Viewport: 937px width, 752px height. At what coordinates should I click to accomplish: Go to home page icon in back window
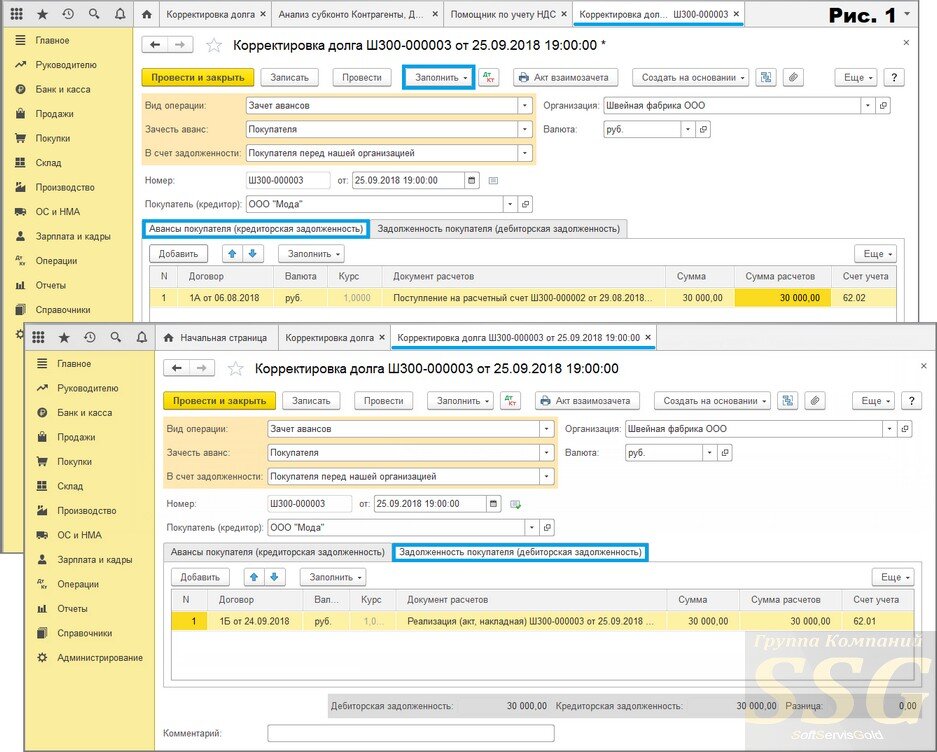tap(146, 14)
